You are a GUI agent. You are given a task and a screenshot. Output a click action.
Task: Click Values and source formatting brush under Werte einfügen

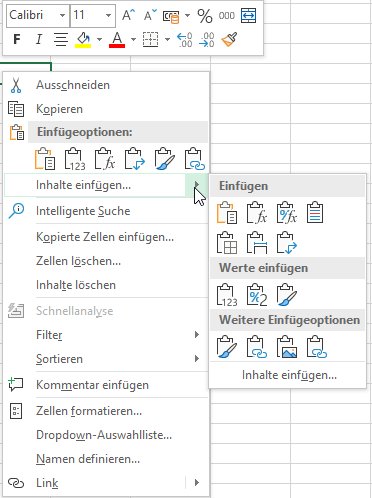(x=287, y=295)
